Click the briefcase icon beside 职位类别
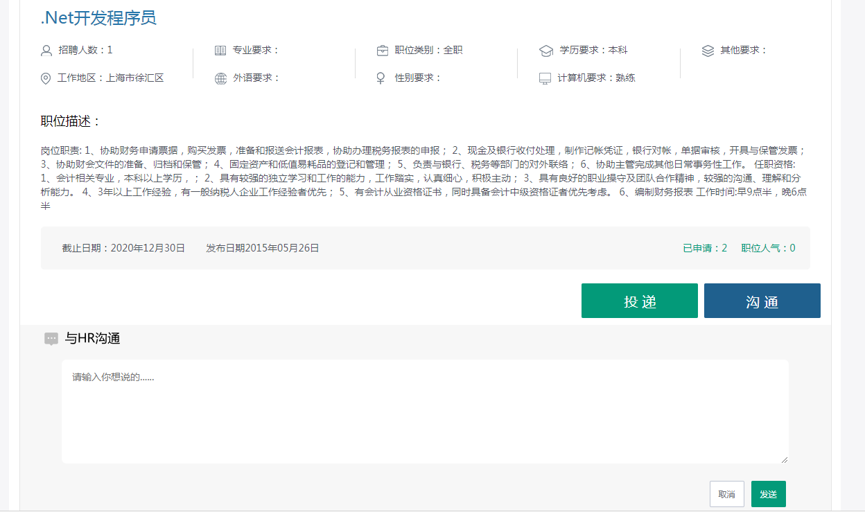The width and height of the screenshot is (865, 512). coord(383,50)
